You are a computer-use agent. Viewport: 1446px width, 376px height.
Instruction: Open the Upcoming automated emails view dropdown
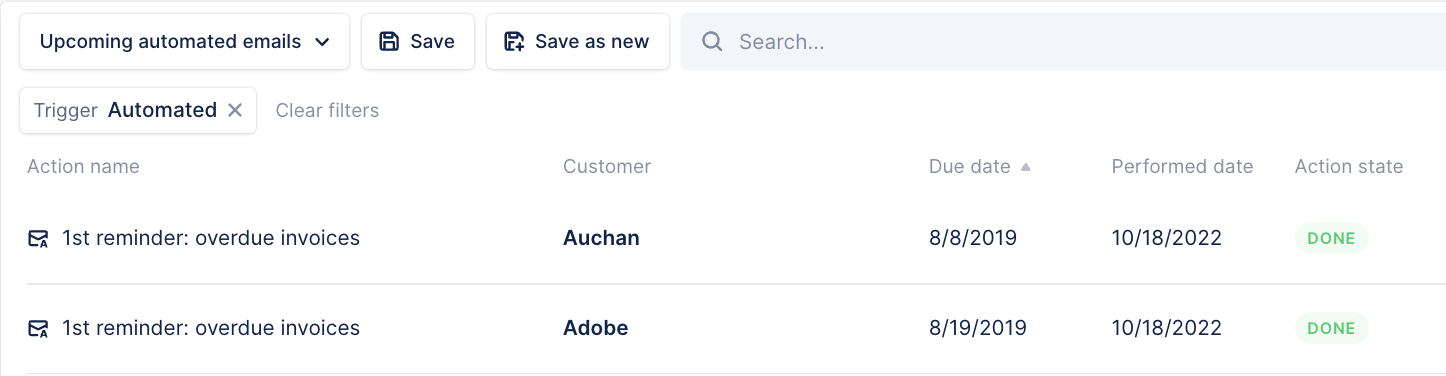[x=184, y=42]
